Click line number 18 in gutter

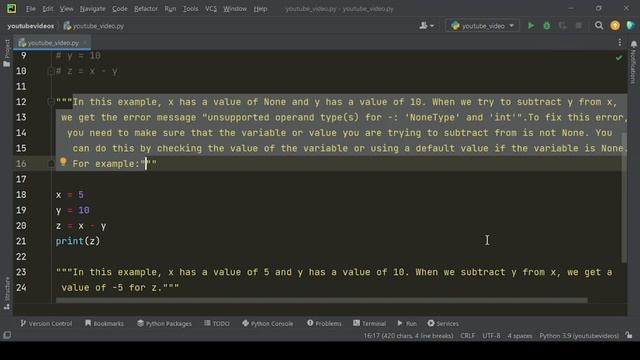[x=21, y=195]
